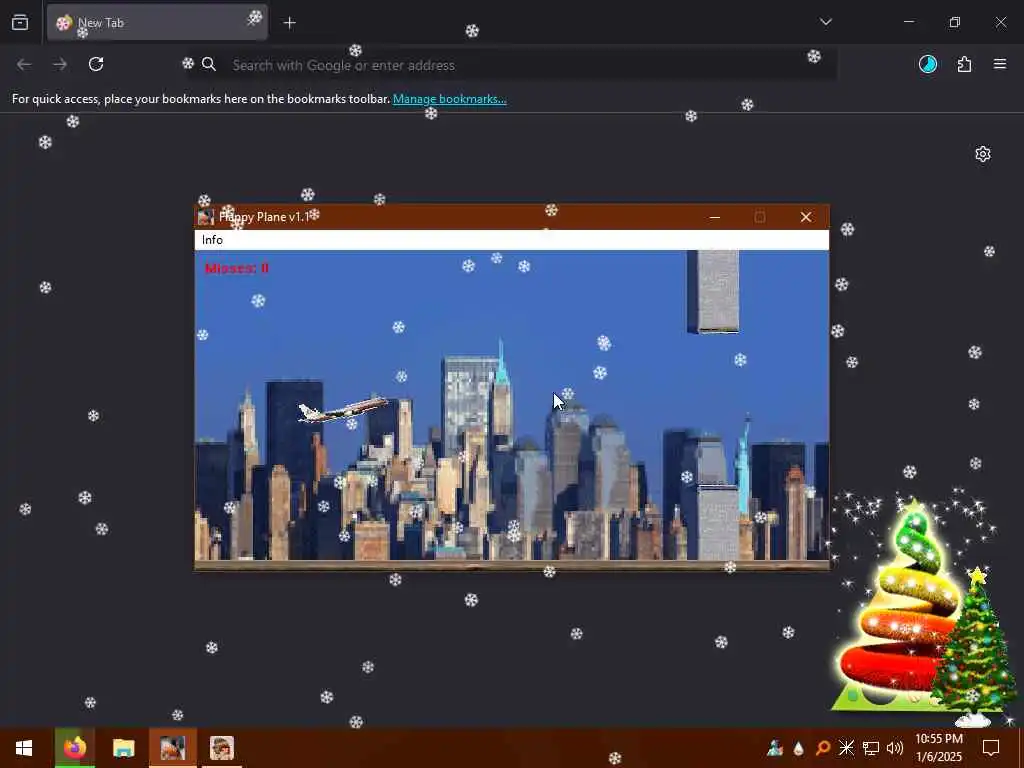Expand the list all tabs chevron
The width and height of the screenshot is (1024, 768).
tap(825, 22)
